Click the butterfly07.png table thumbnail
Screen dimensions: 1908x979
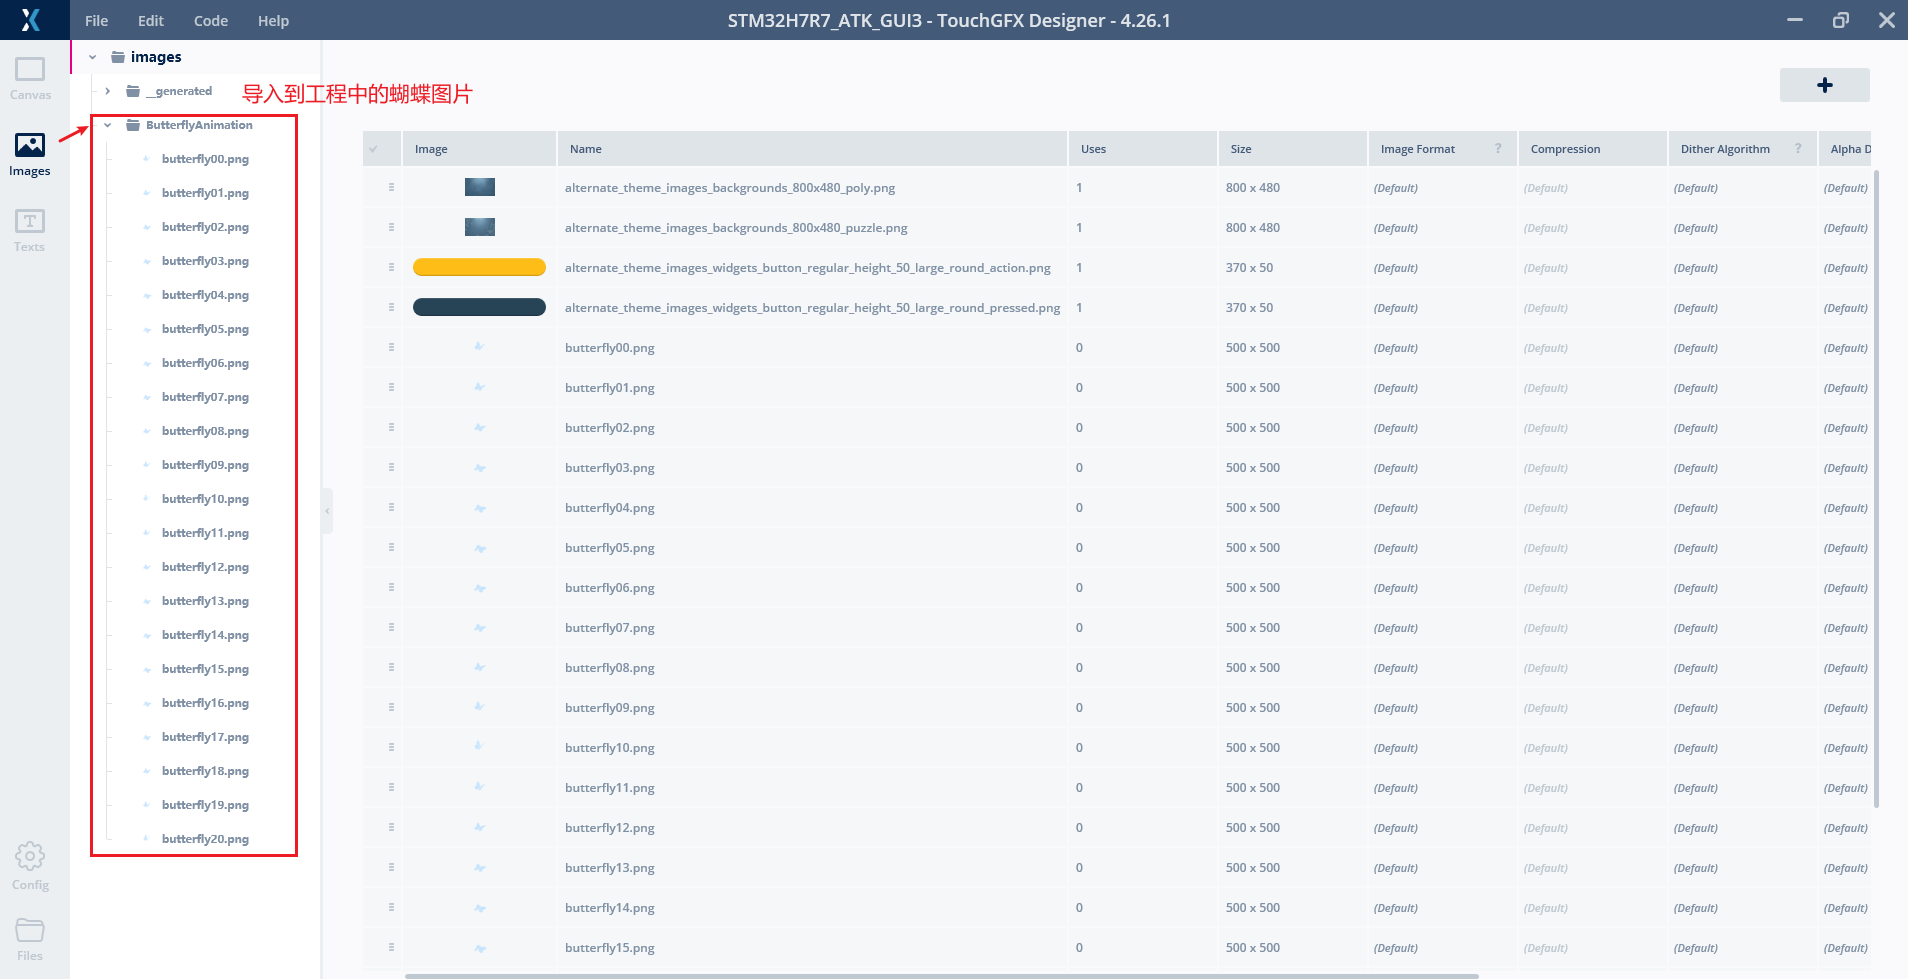(479, 627)
